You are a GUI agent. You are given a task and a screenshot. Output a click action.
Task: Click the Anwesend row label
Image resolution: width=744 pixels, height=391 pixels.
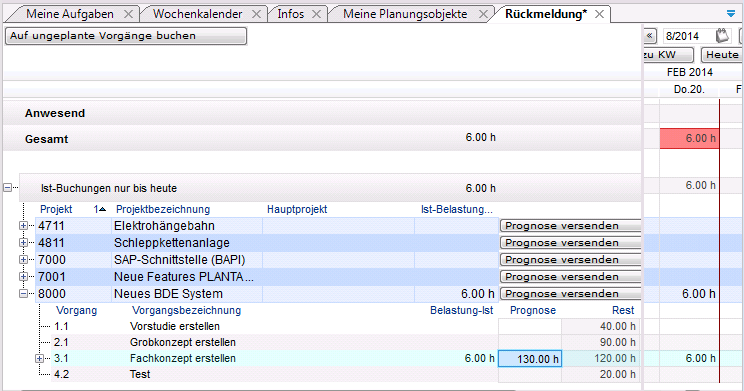click(x=55, y=113)
